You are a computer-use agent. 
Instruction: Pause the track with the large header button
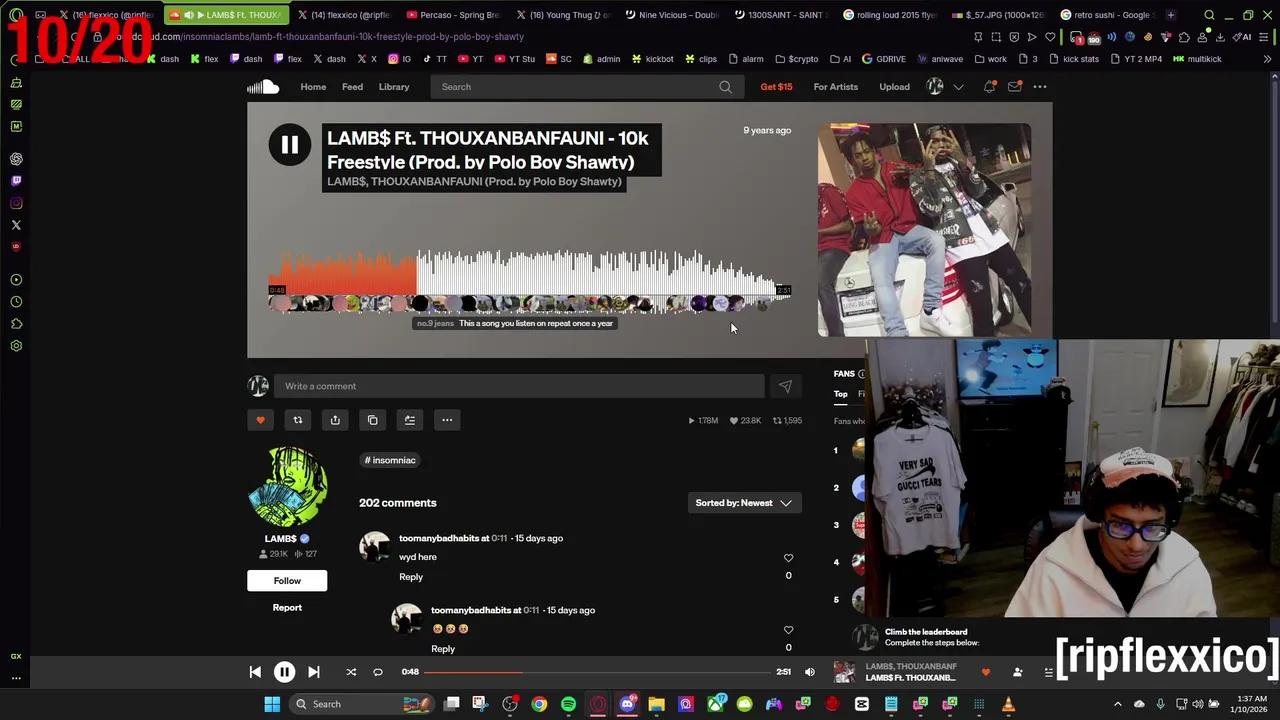point(289,145)
